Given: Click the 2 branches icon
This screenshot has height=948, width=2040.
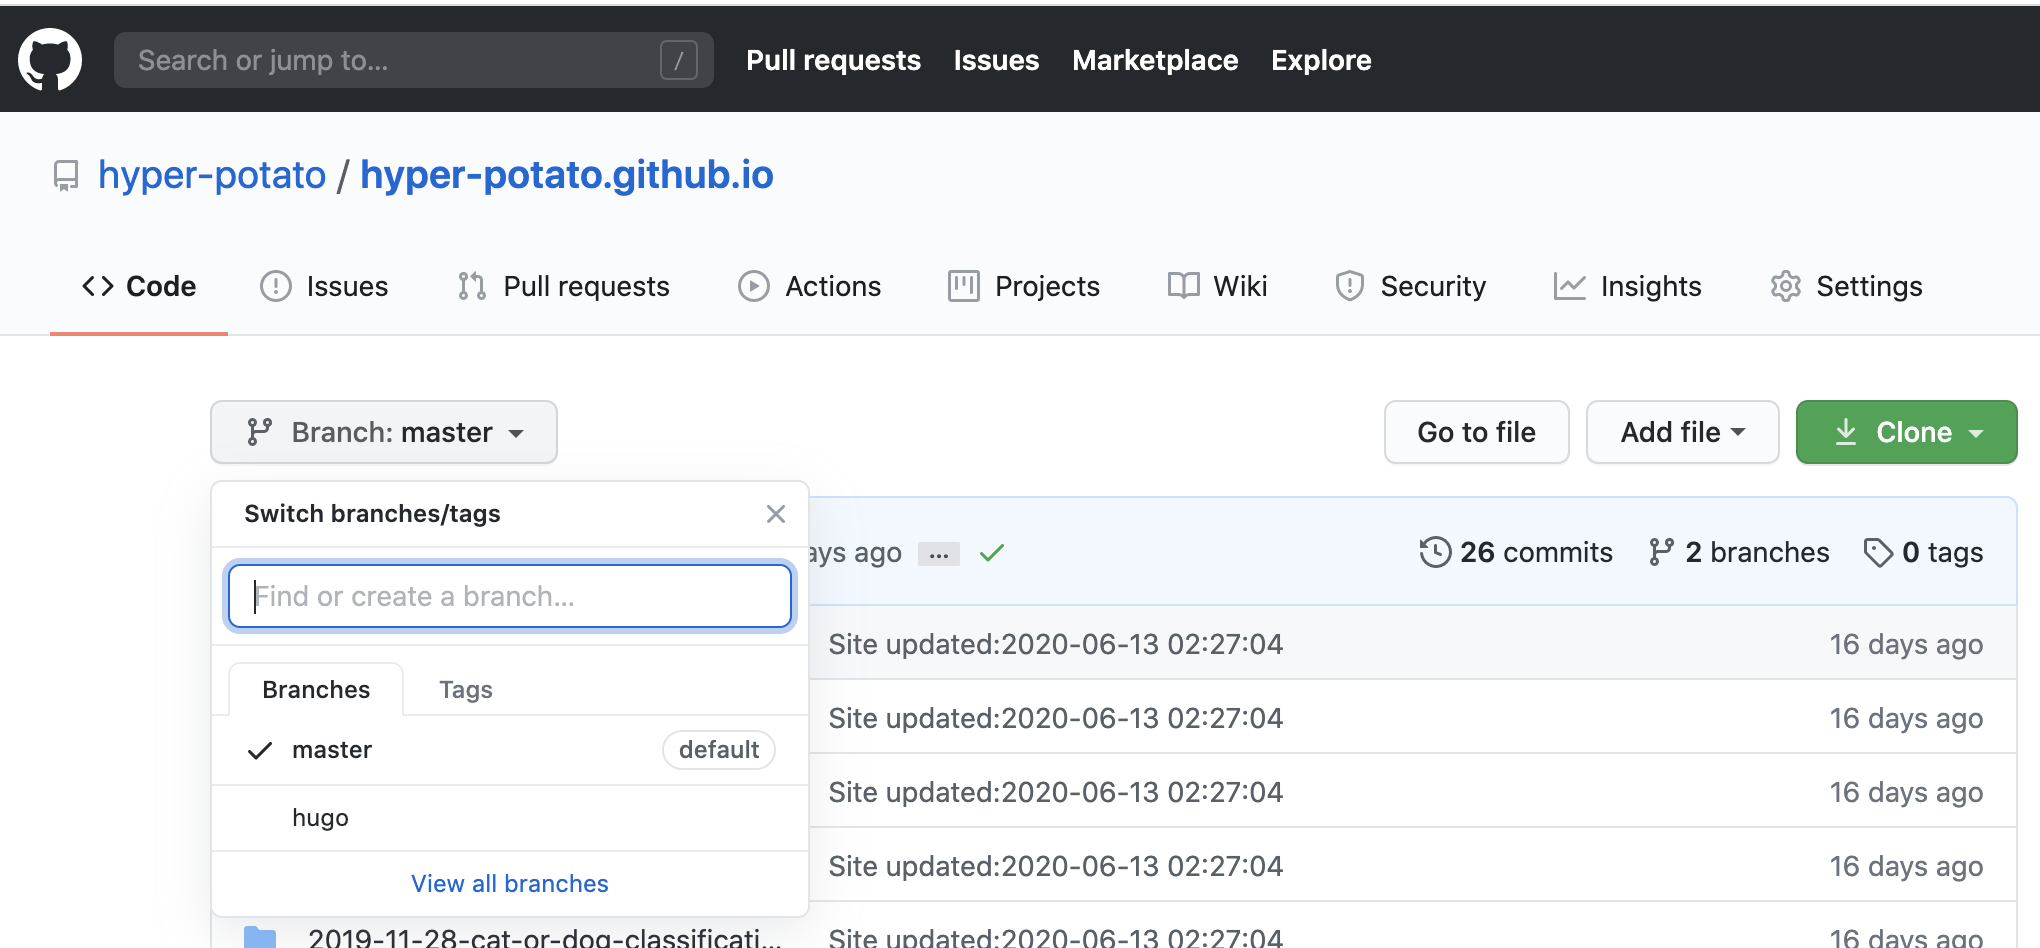Looking at the screenshot, I should tap(1661, 552).
